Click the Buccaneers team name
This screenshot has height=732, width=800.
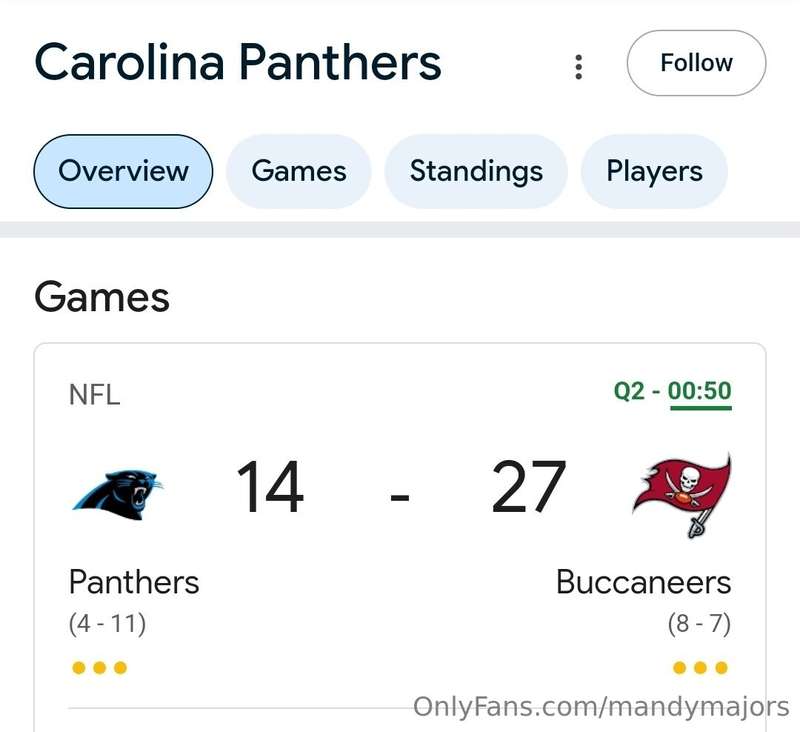point(643,582)
